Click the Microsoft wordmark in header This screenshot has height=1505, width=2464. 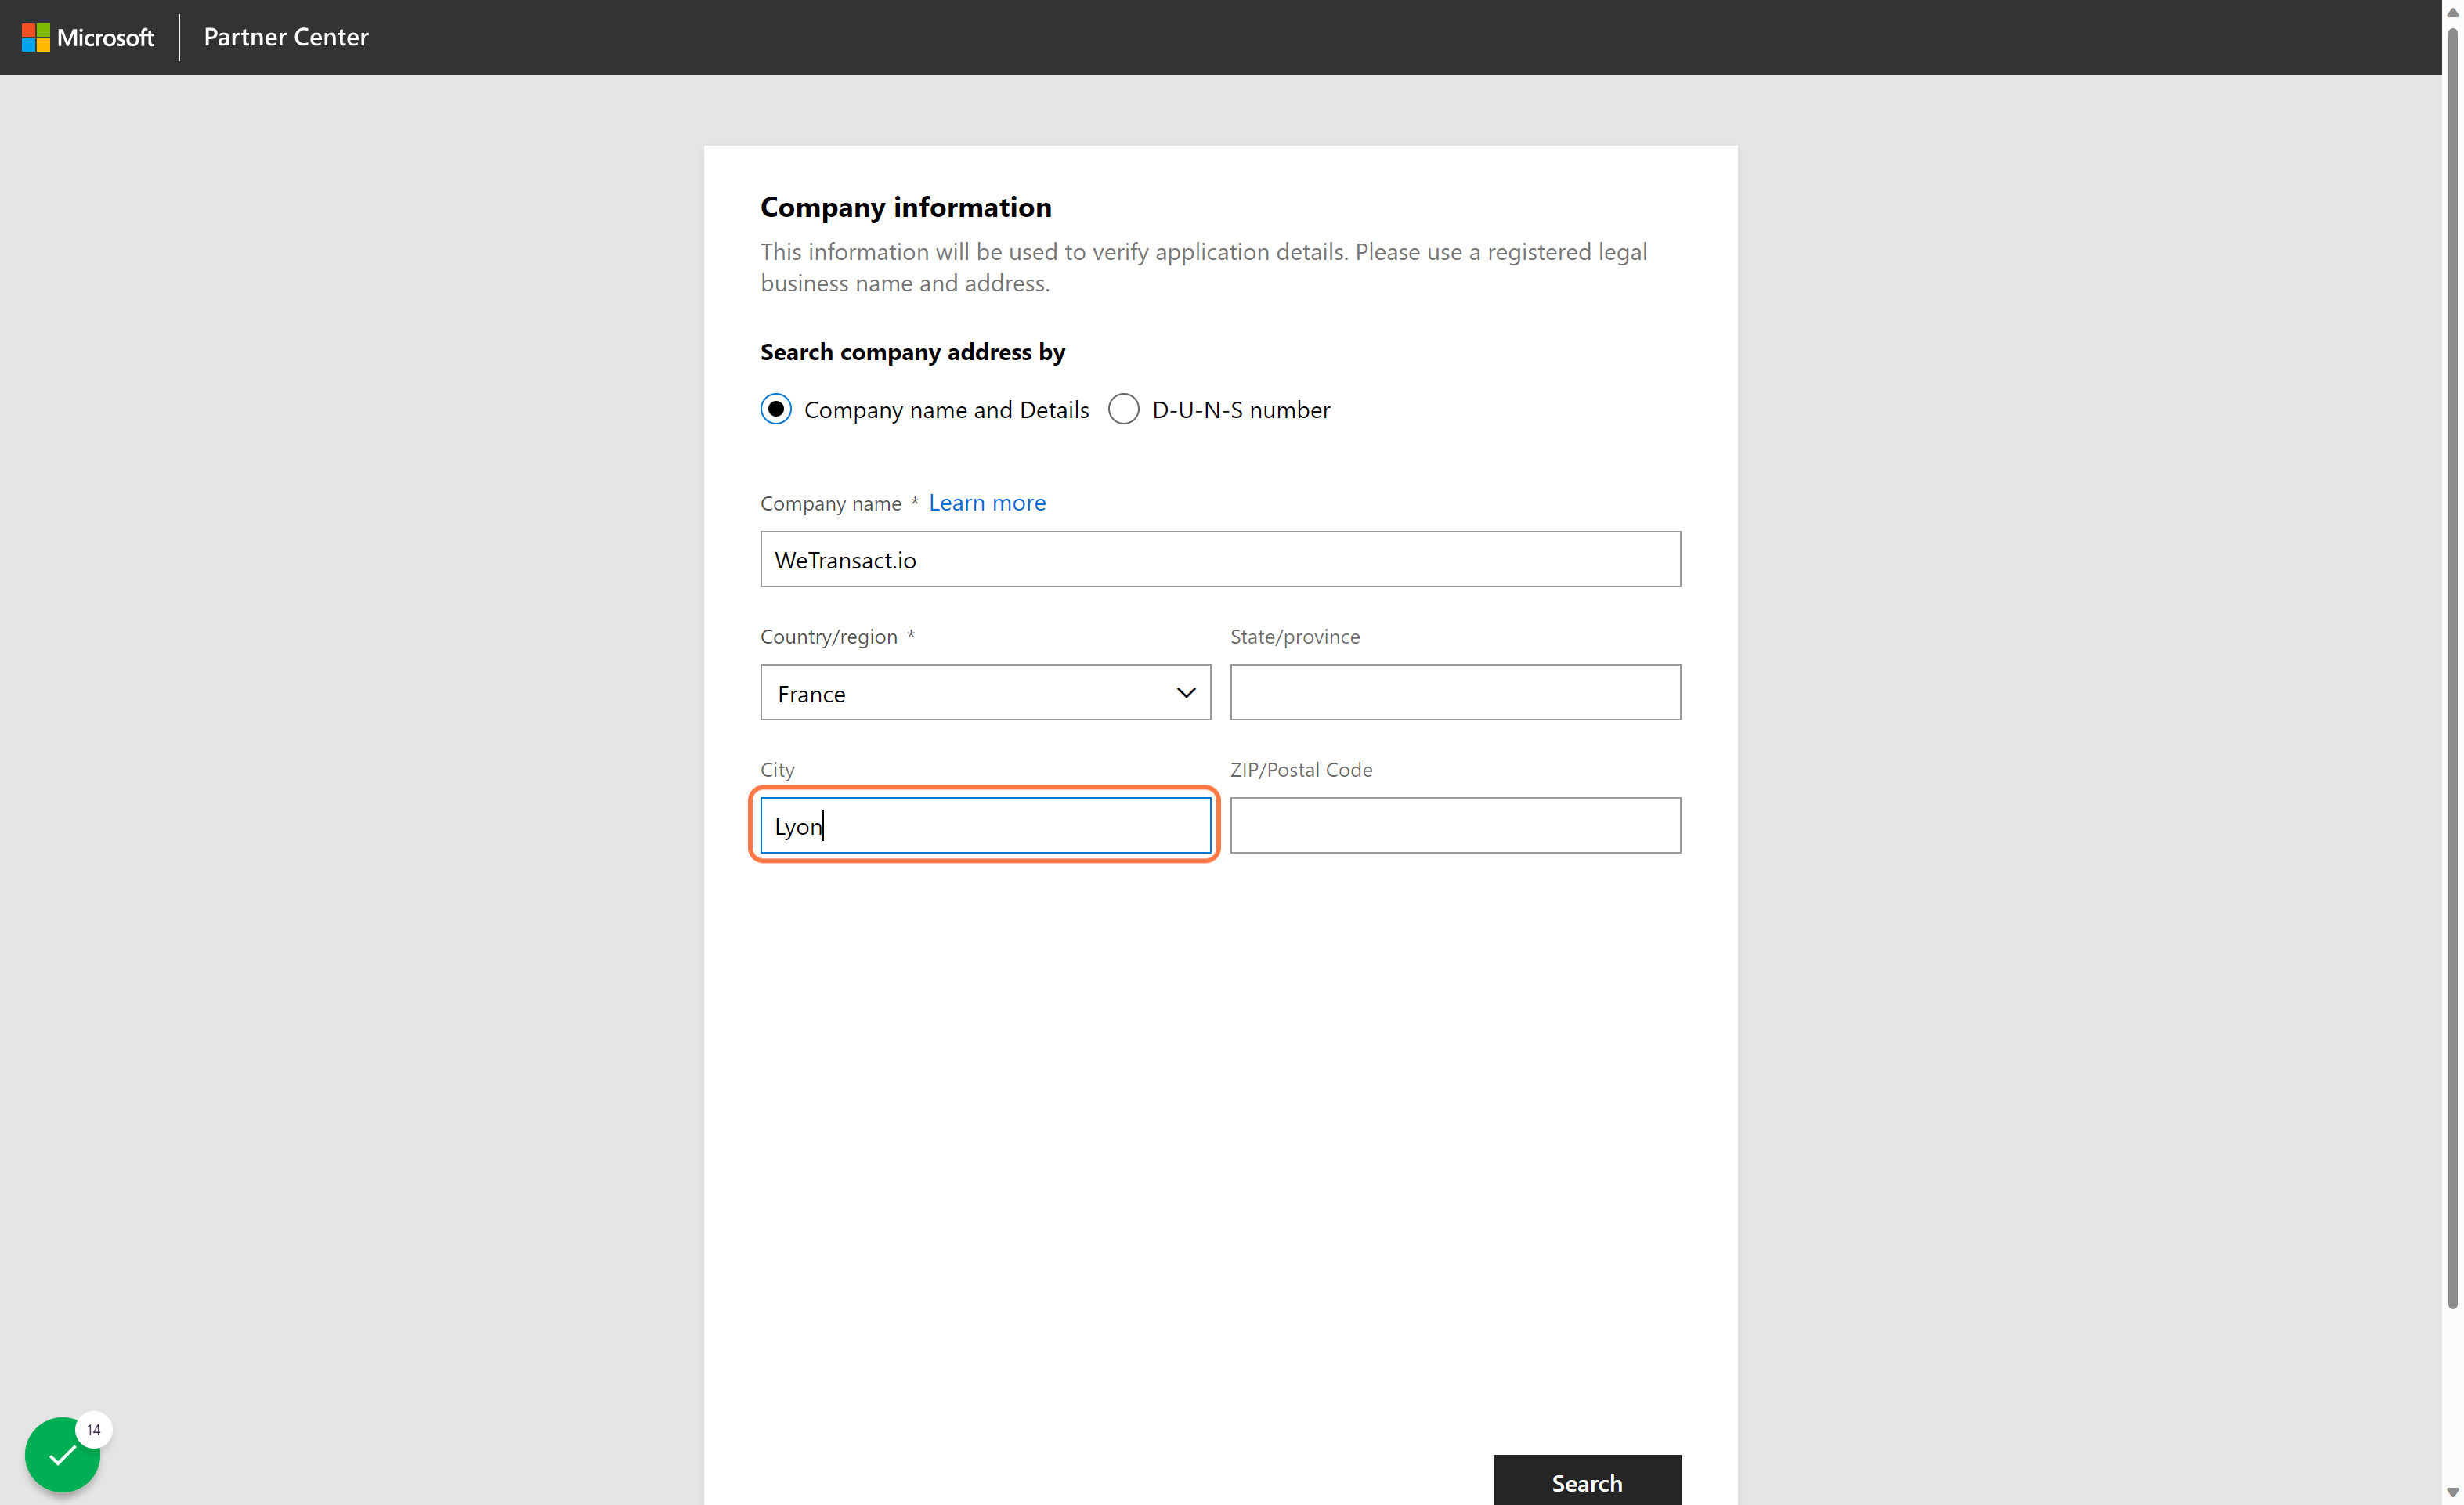pyautogui.click(x=106, y=37)
